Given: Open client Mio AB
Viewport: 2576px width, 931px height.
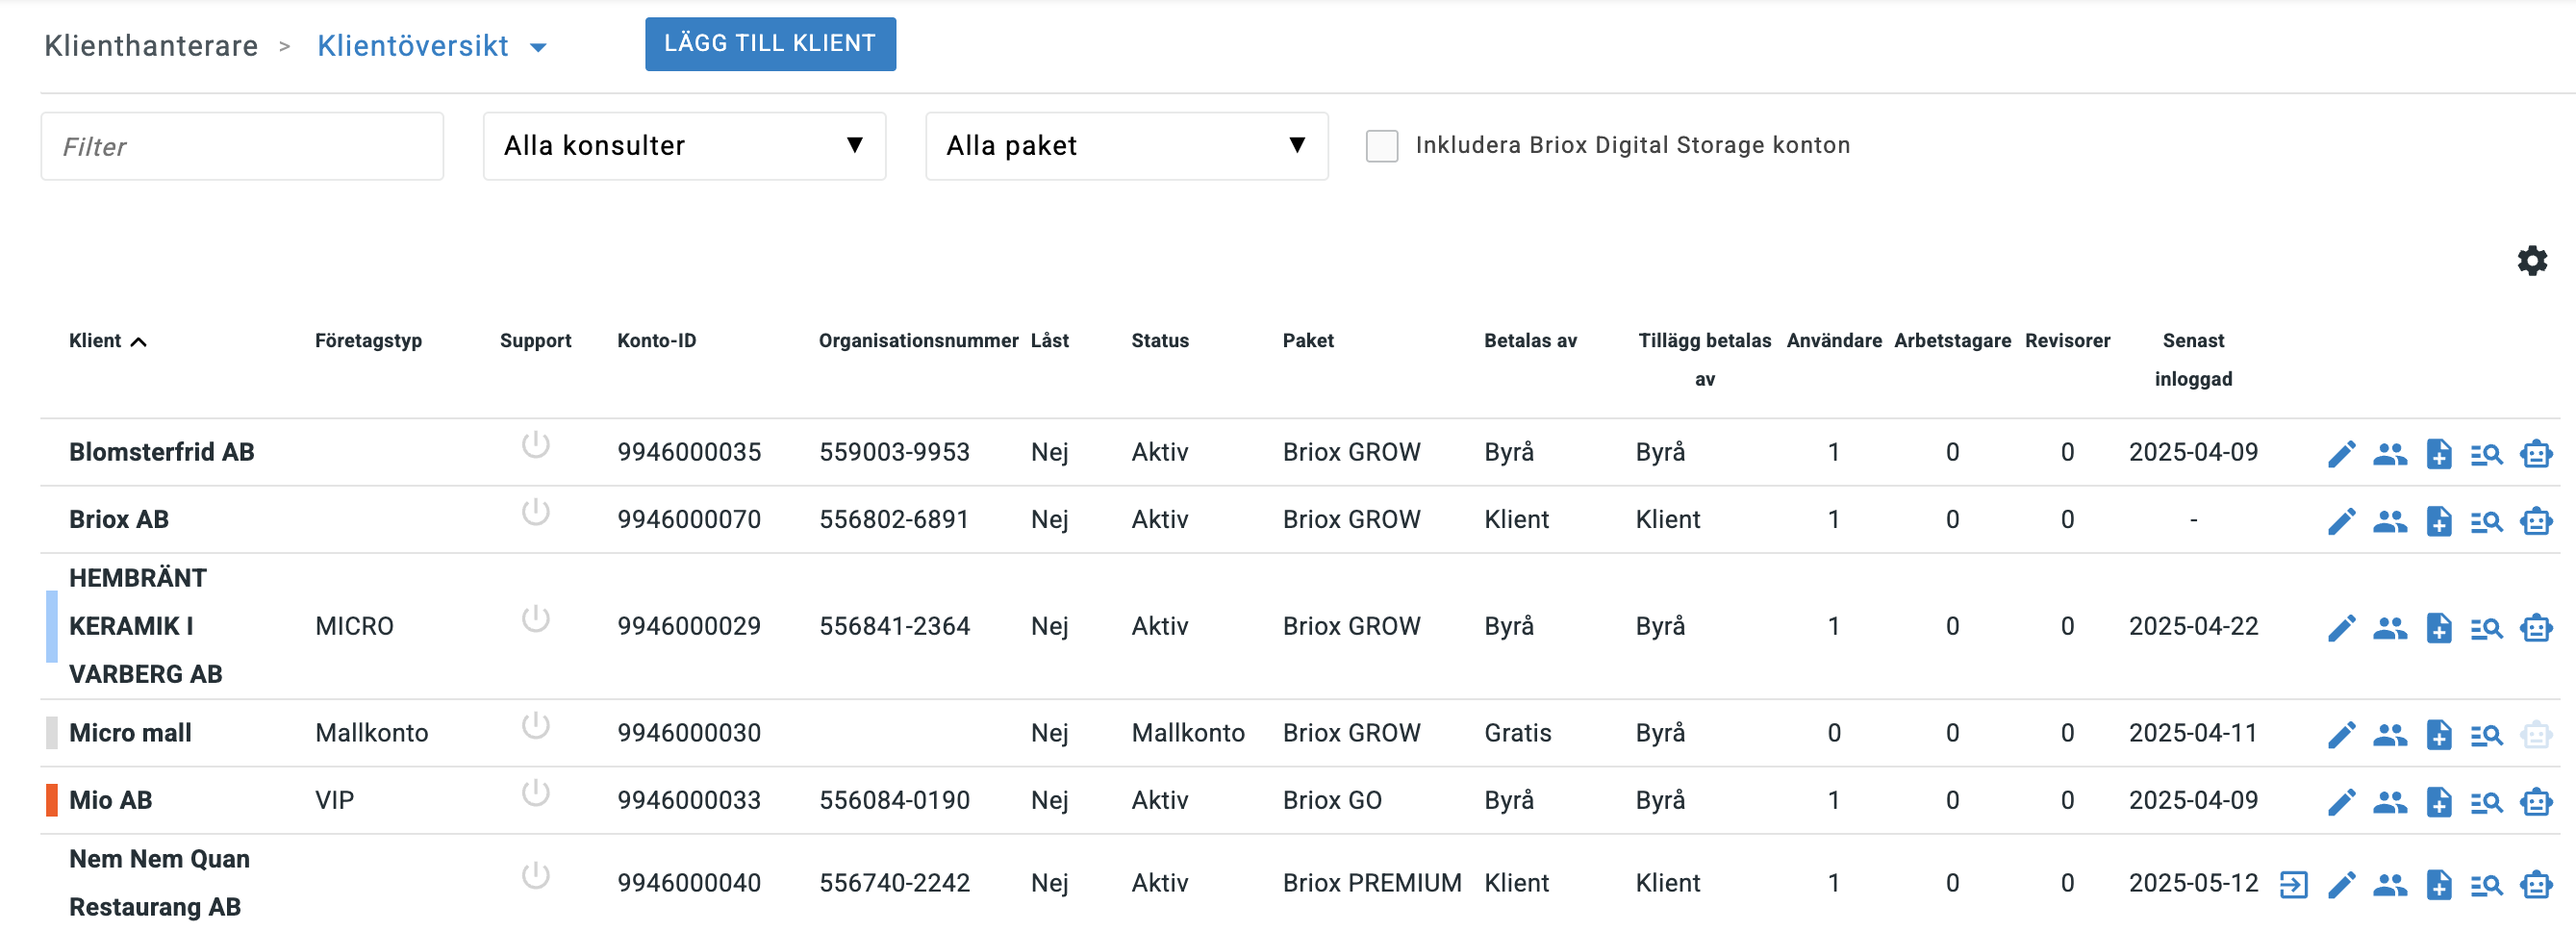Looking at the screenshot, I should pos(111,801).
